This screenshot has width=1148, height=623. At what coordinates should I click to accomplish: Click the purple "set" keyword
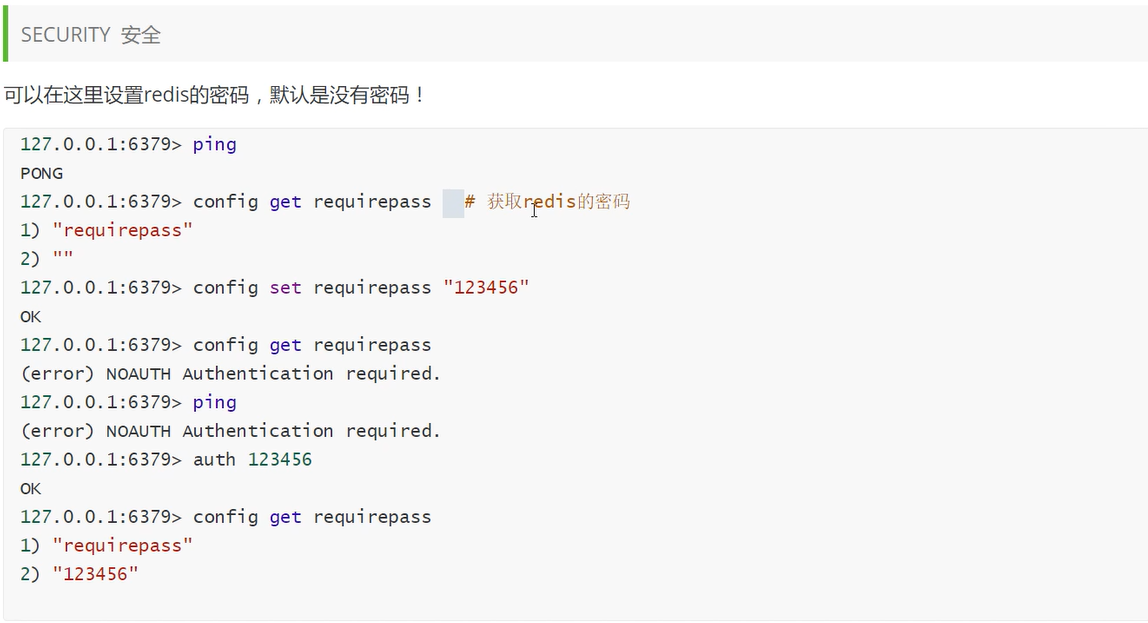tap(286, 288)
